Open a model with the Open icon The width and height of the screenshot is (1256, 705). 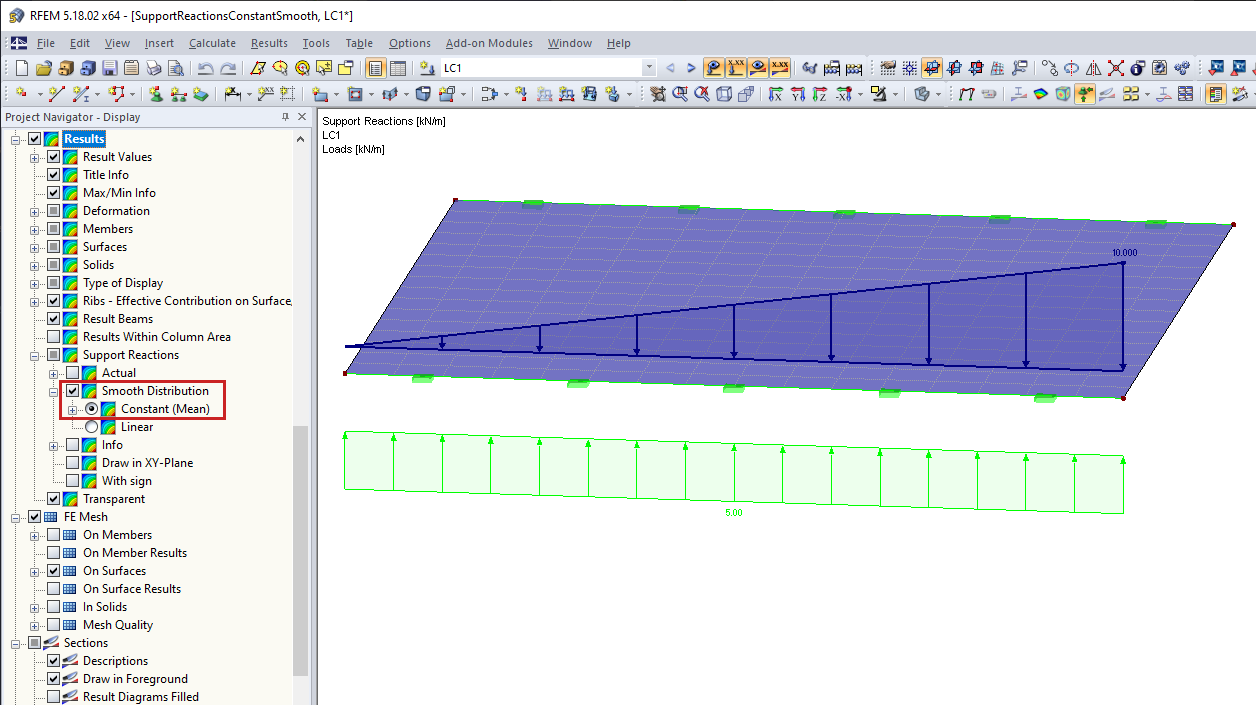[x=43, y=68]
